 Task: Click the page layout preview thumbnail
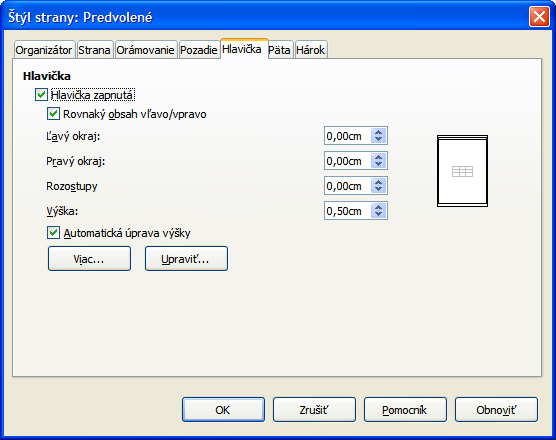point(462,171)
